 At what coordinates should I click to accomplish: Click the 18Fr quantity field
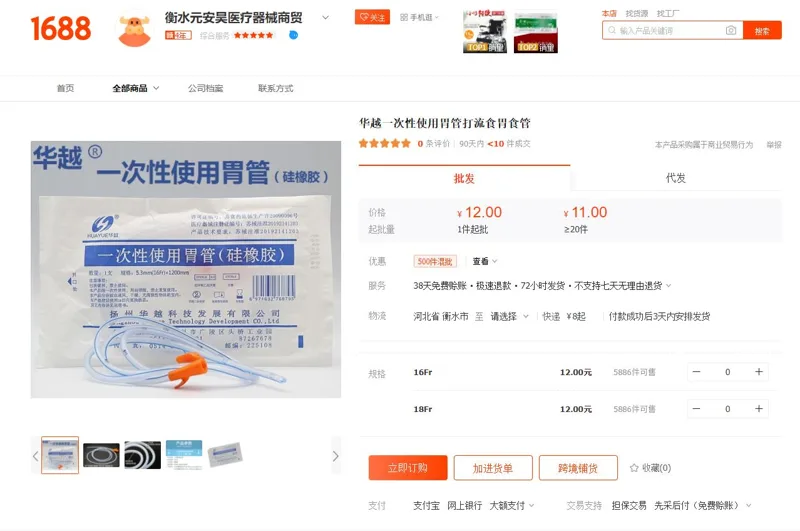(x=728, y=409)
